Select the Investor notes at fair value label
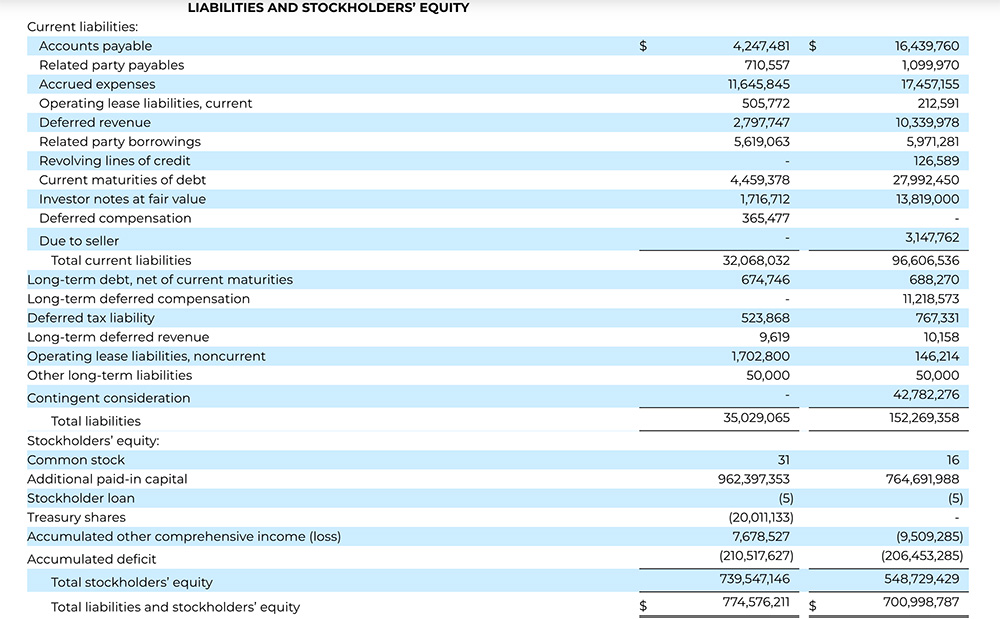 tap(122, 199)
